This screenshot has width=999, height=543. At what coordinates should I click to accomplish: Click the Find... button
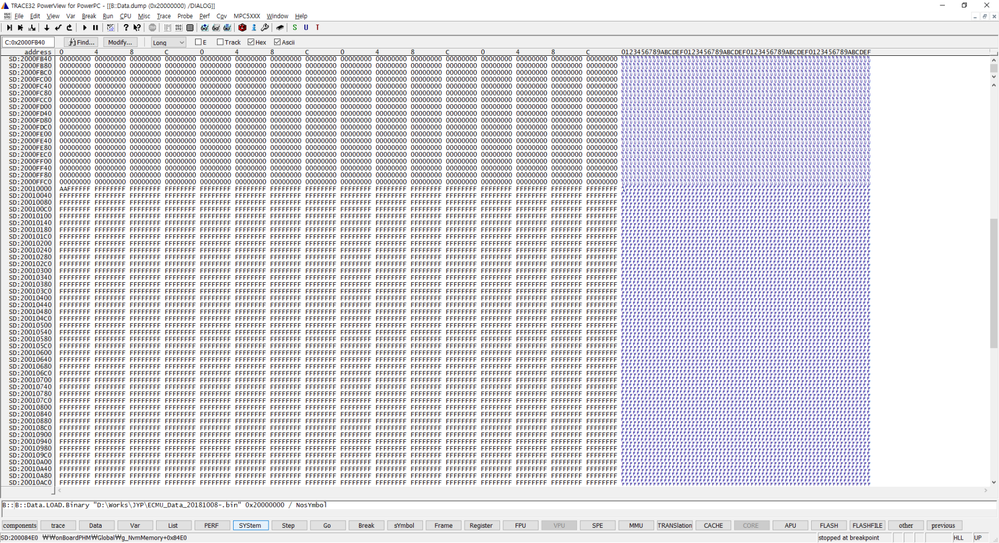[82, 42]
